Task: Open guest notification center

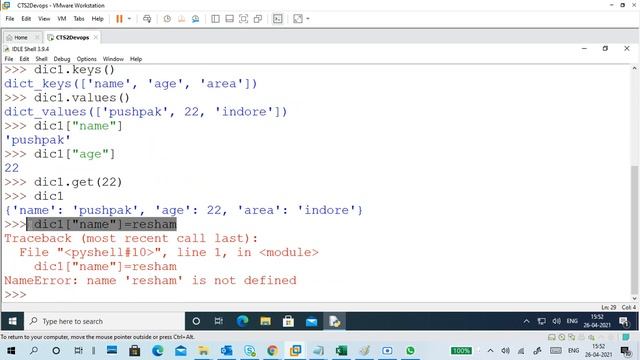Action: point(624,321)
